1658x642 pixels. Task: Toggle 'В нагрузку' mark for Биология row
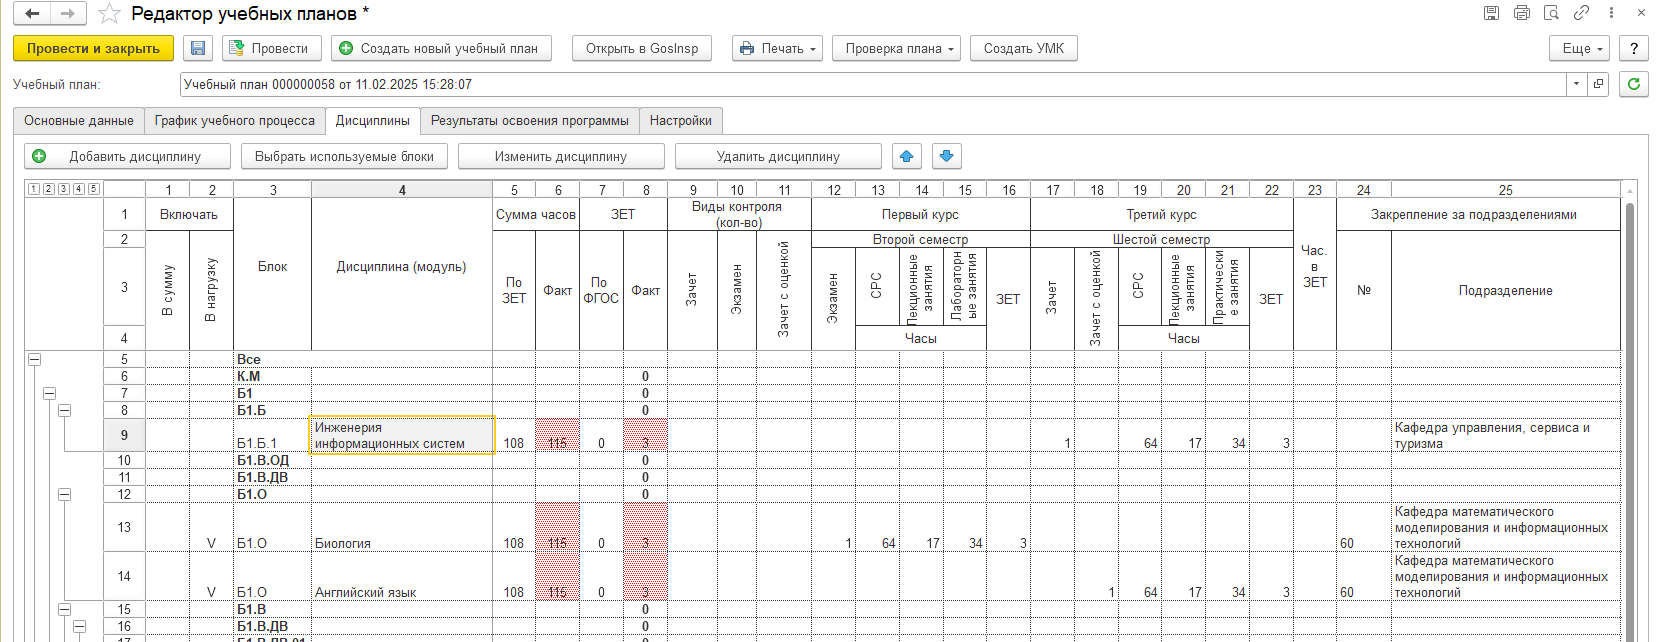coord(211,528)
